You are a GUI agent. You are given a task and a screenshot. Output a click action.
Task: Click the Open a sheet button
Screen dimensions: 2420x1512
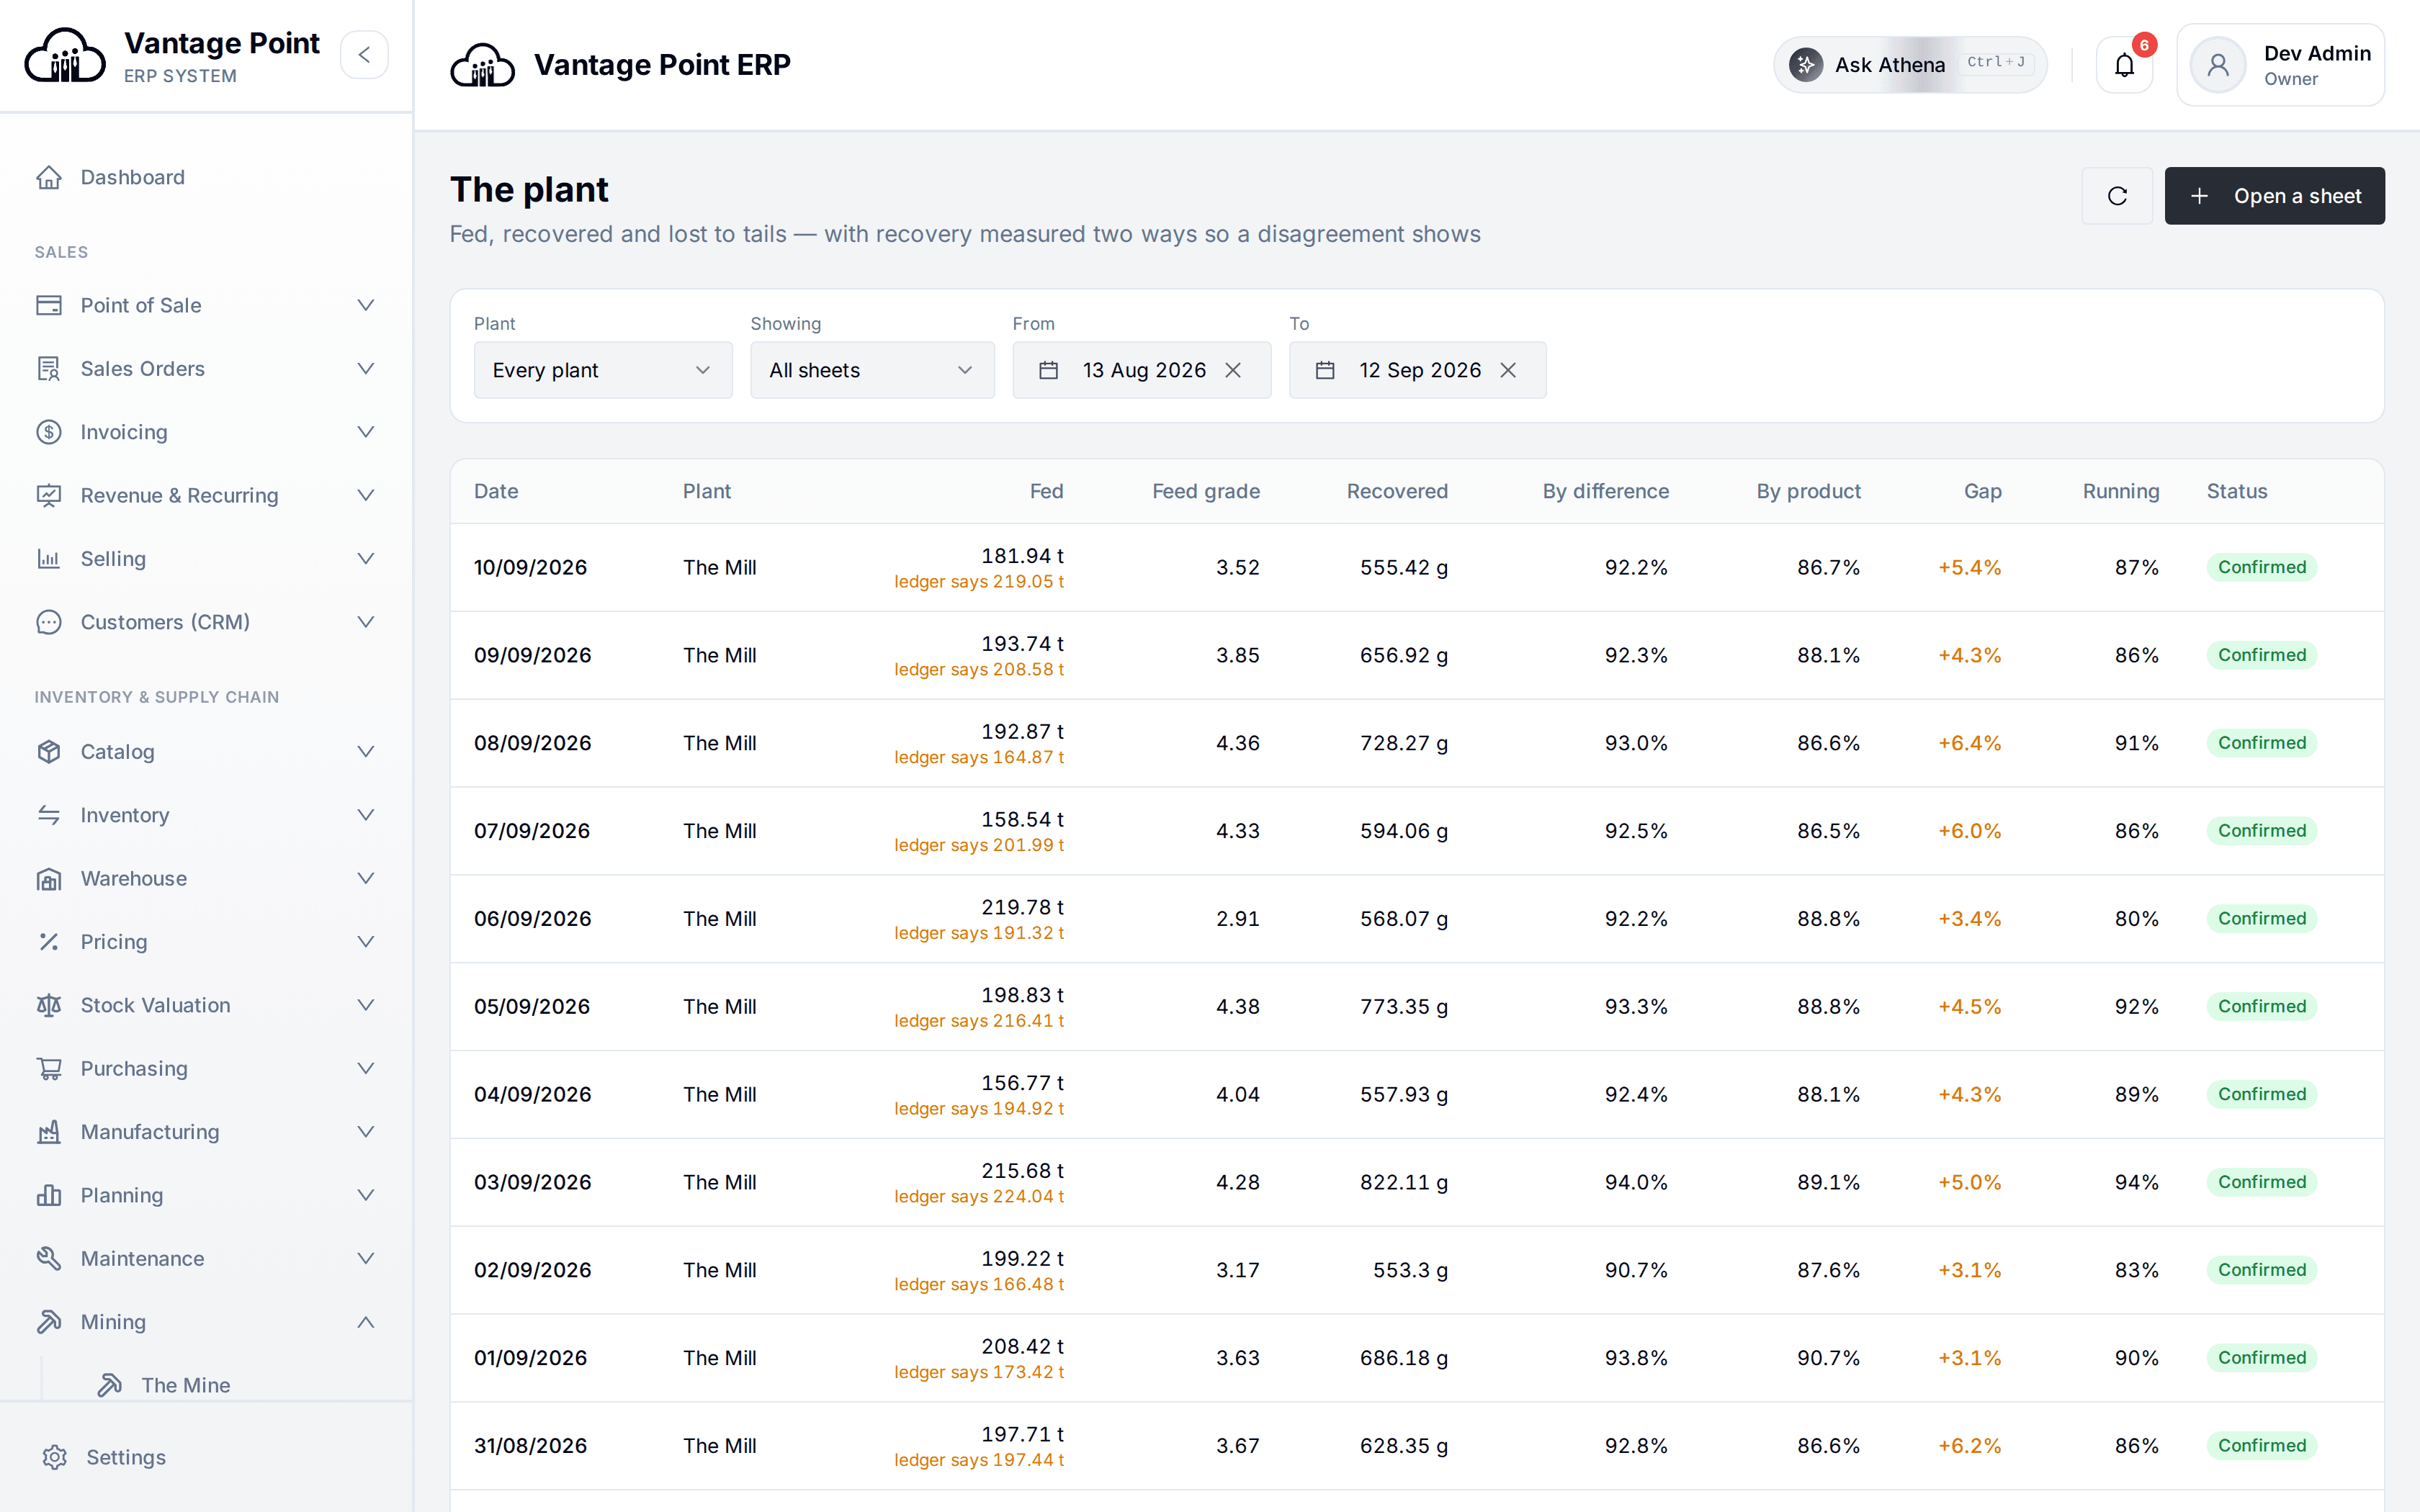2274,196
